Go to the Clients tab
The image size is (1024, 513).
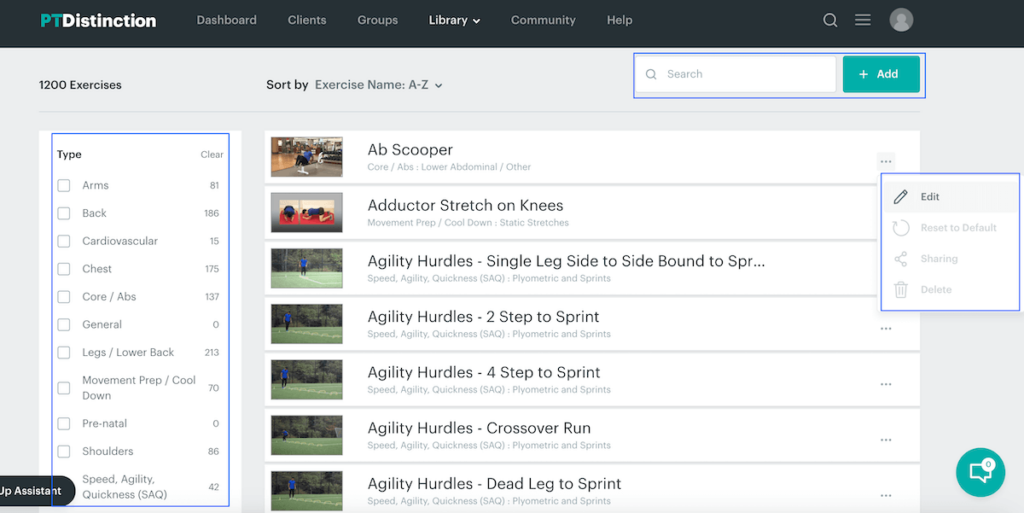pos(306,20)
